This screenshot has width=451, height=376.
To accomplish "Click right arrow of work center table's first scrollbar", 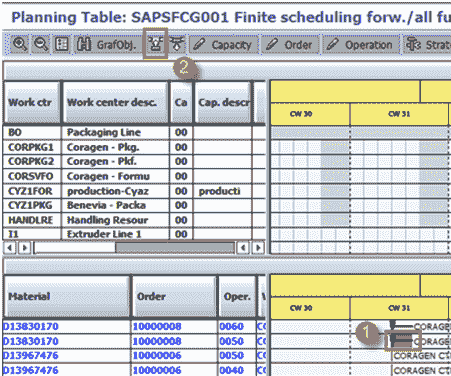I will 25,248.
